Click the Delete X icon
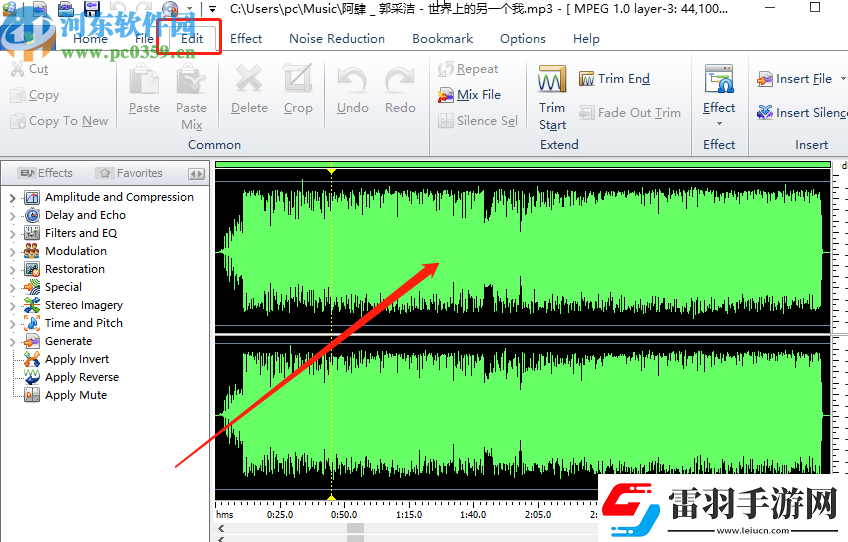This screenshot has height=542, width=848. [249, 80]
